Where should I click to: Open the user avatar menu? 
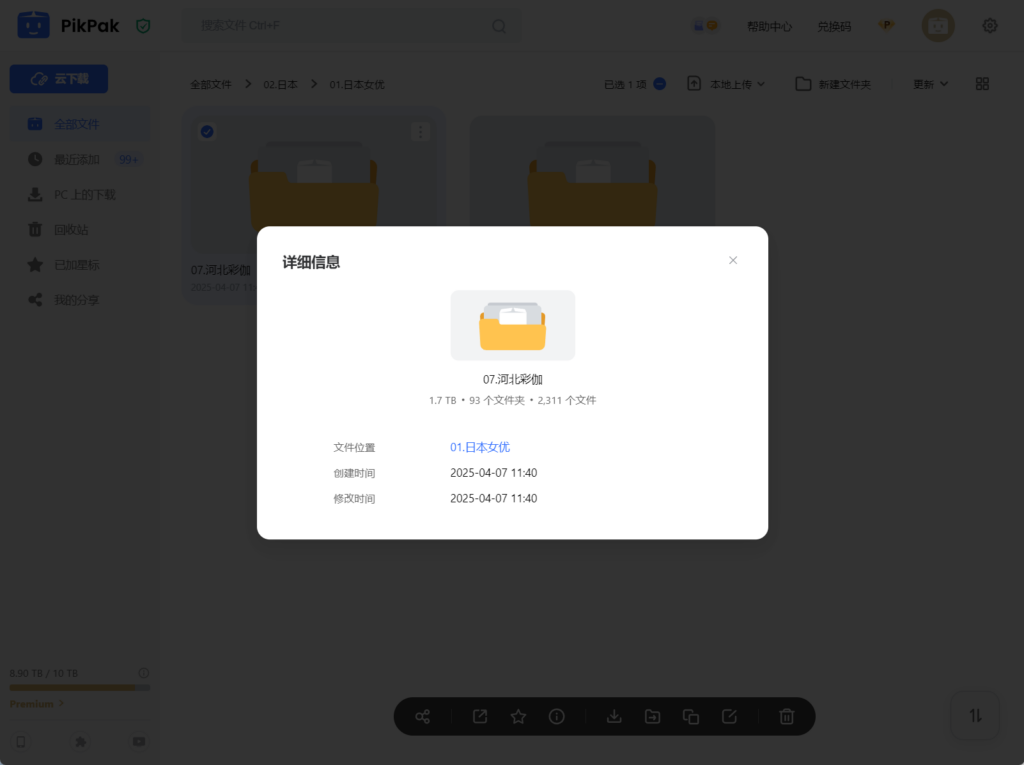[938, 25]
